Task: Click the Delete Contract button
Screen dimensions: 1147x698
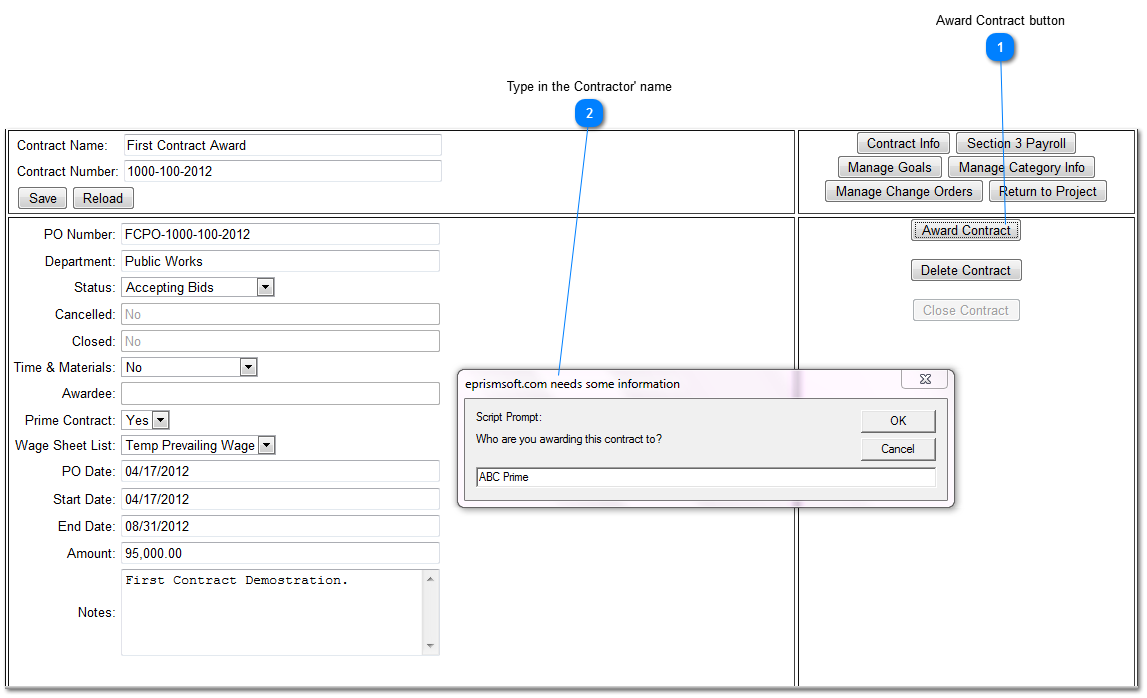Action: click(x=965, y=271)
